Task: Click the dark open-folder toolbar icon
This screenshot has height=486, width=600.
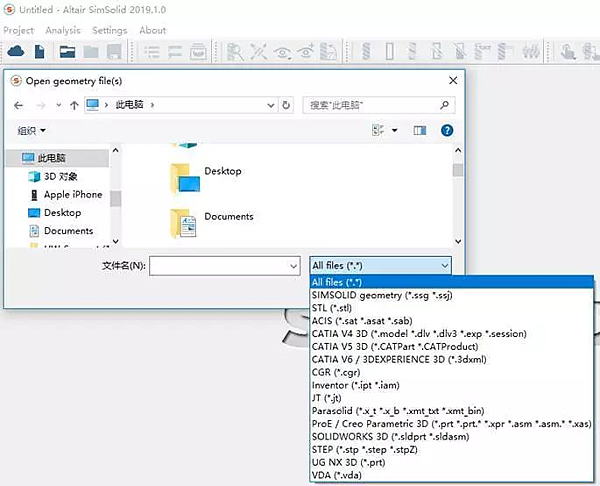Action: (x=67, y=51)
